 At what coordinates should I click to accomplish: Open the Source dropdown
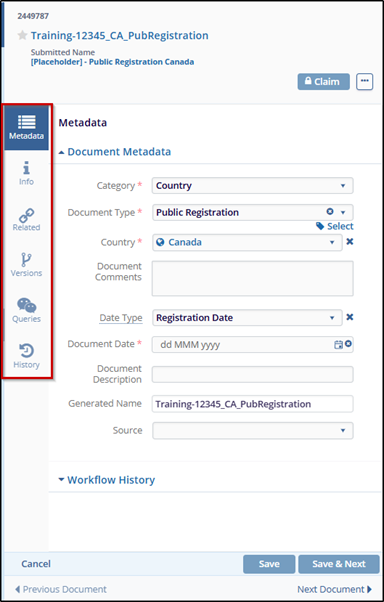click(x=252, y=430)
